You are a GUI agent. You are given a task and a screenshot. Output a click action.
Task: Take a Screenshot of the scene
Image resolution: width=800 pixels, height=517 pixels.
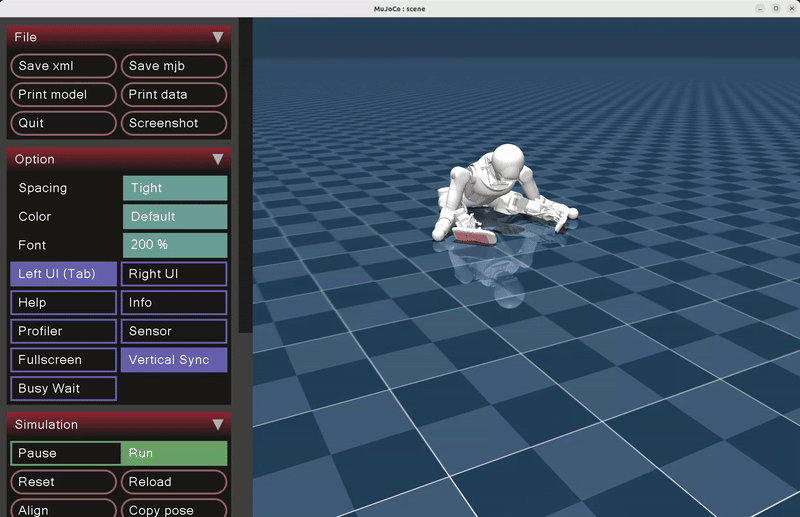pyautogui.click(x=174, y=123)
